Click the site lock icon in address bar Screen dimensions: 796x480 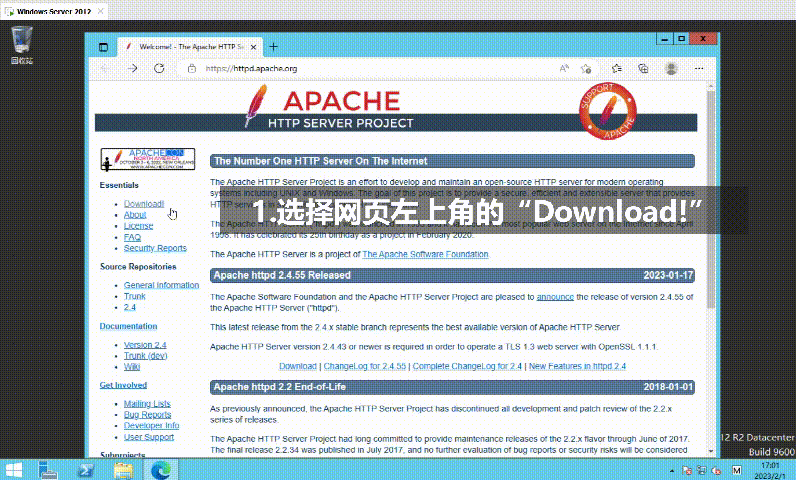(x=192, y=68)
